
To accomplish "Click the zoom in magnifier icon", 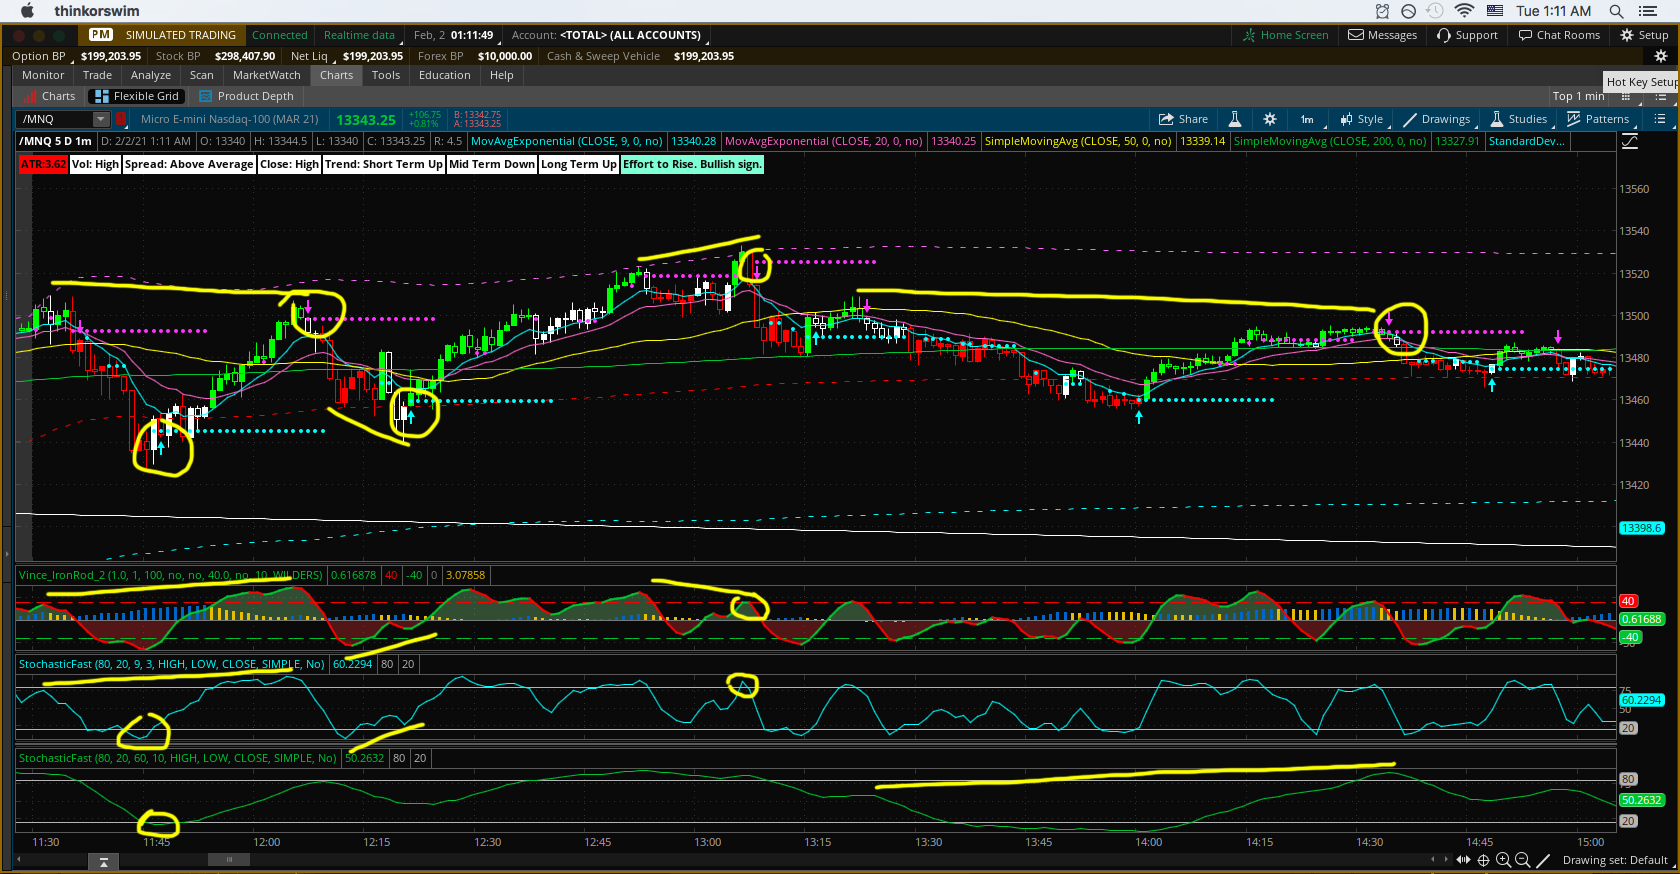I will click(1503, 860).
